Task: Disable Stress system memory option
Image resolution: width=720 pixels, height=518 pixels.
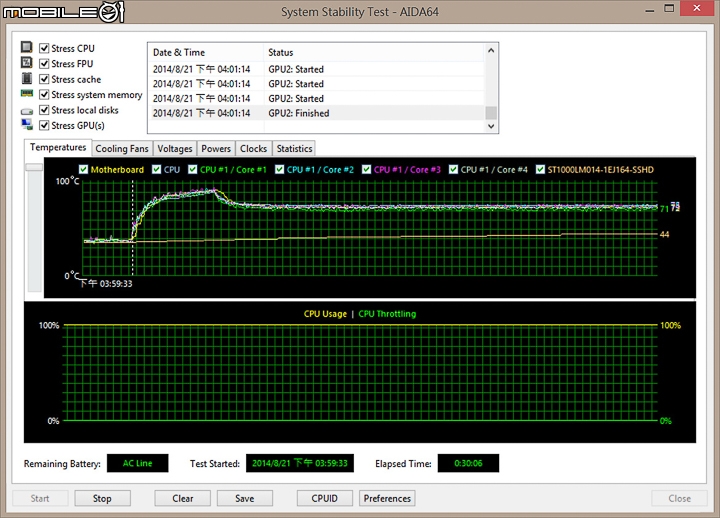Action: pos(44,95)
